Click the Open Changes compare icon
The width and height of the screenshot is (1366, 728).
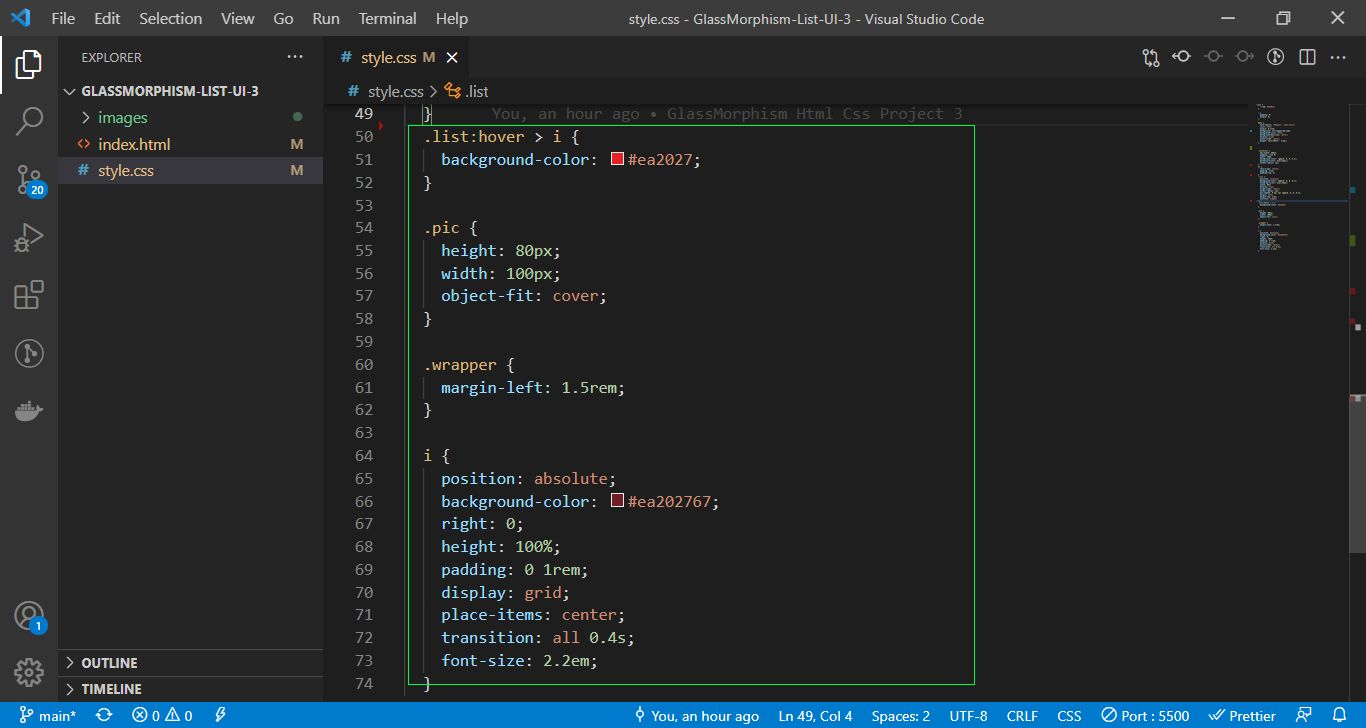tap(1151, 57)
